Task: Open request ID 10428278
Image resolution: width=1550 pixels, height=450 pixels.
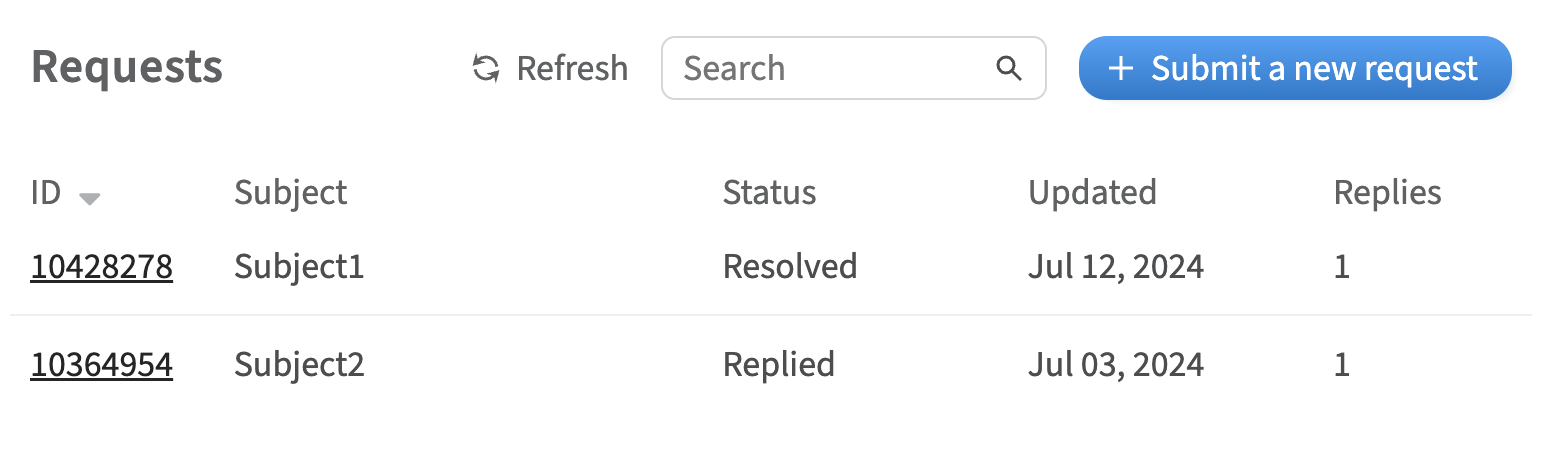Action: click(x=102, y=266)
